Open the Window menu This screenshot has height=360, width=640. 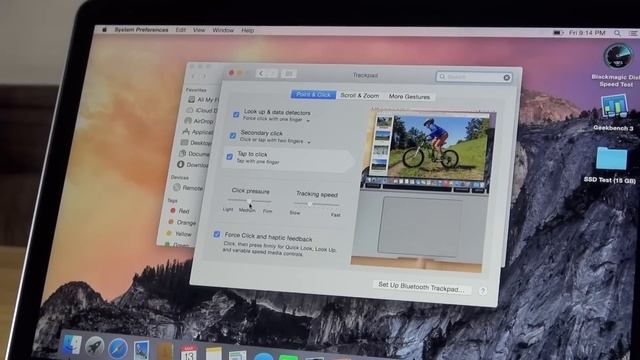pos(223,30)
